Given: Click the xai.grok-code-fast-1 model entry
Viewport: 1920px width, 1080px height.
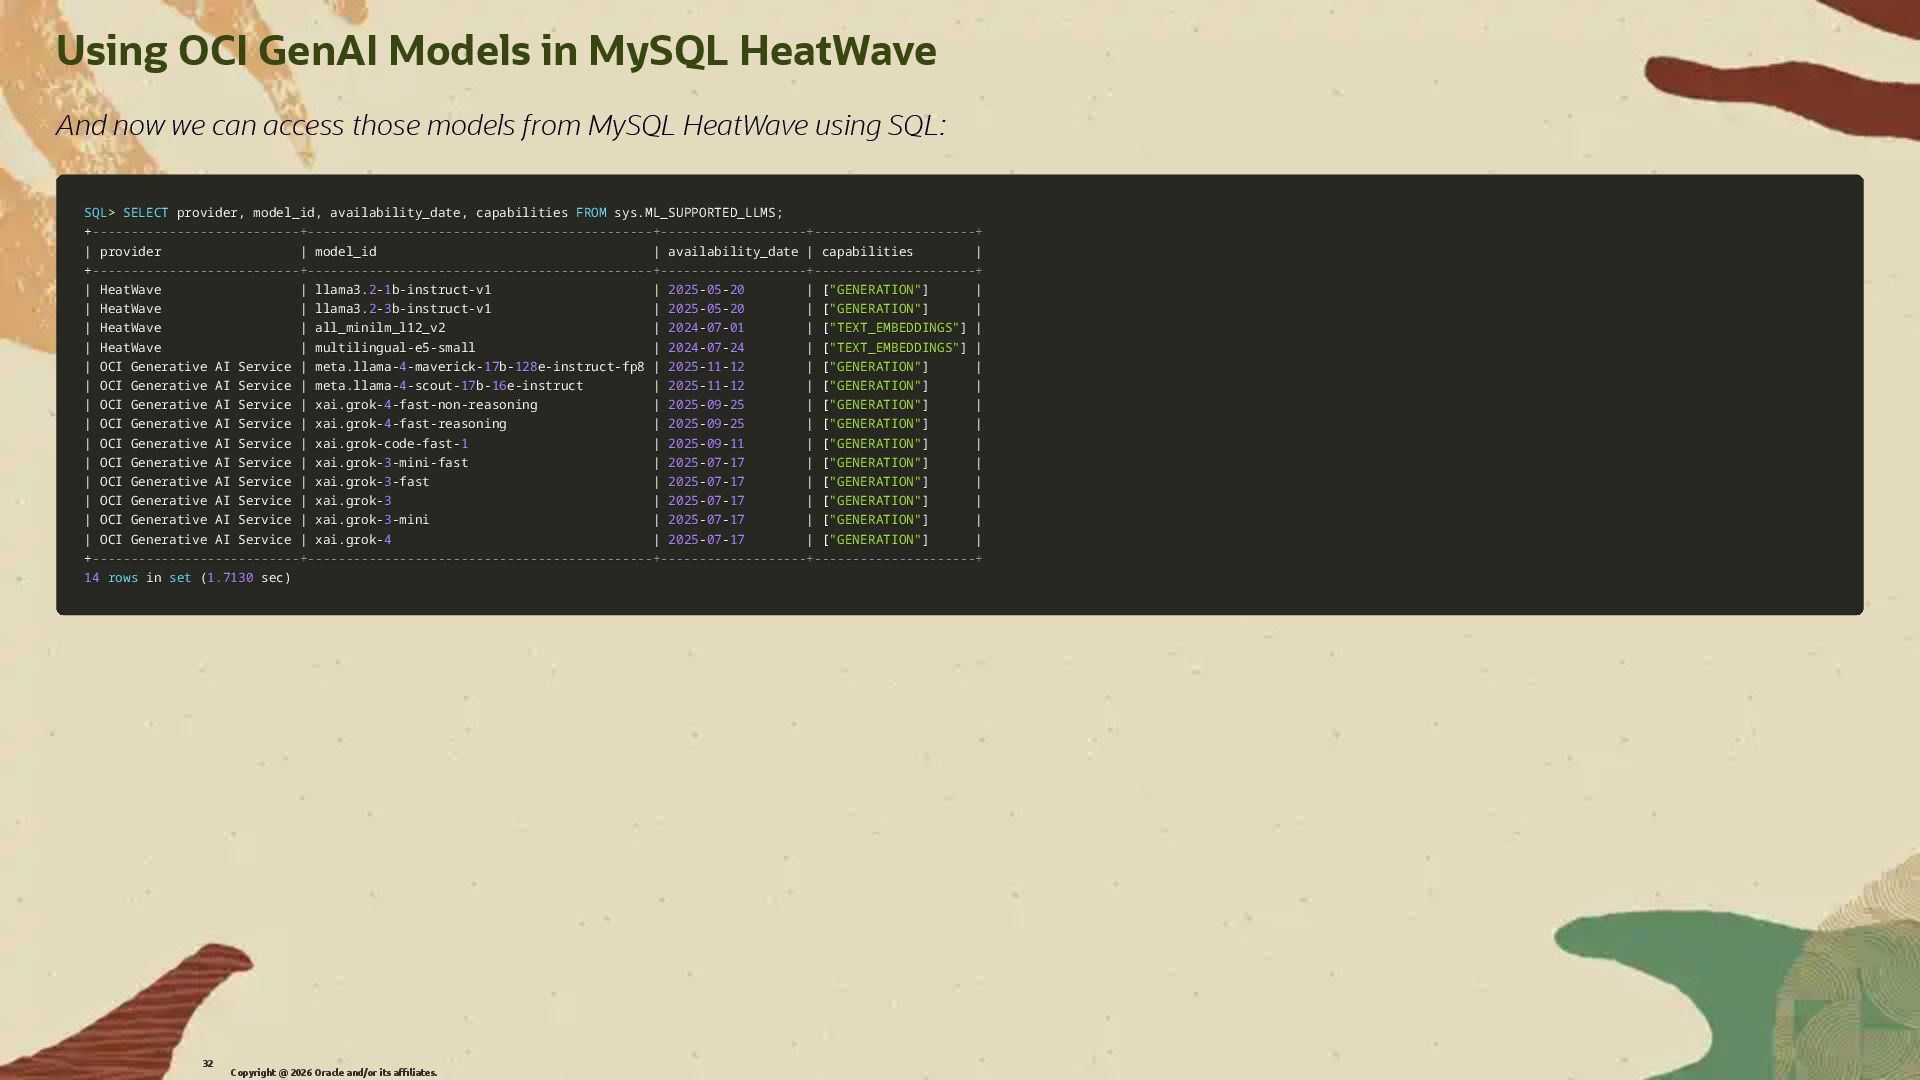Looking at the screenshot, I should click(x=391, y=444).
